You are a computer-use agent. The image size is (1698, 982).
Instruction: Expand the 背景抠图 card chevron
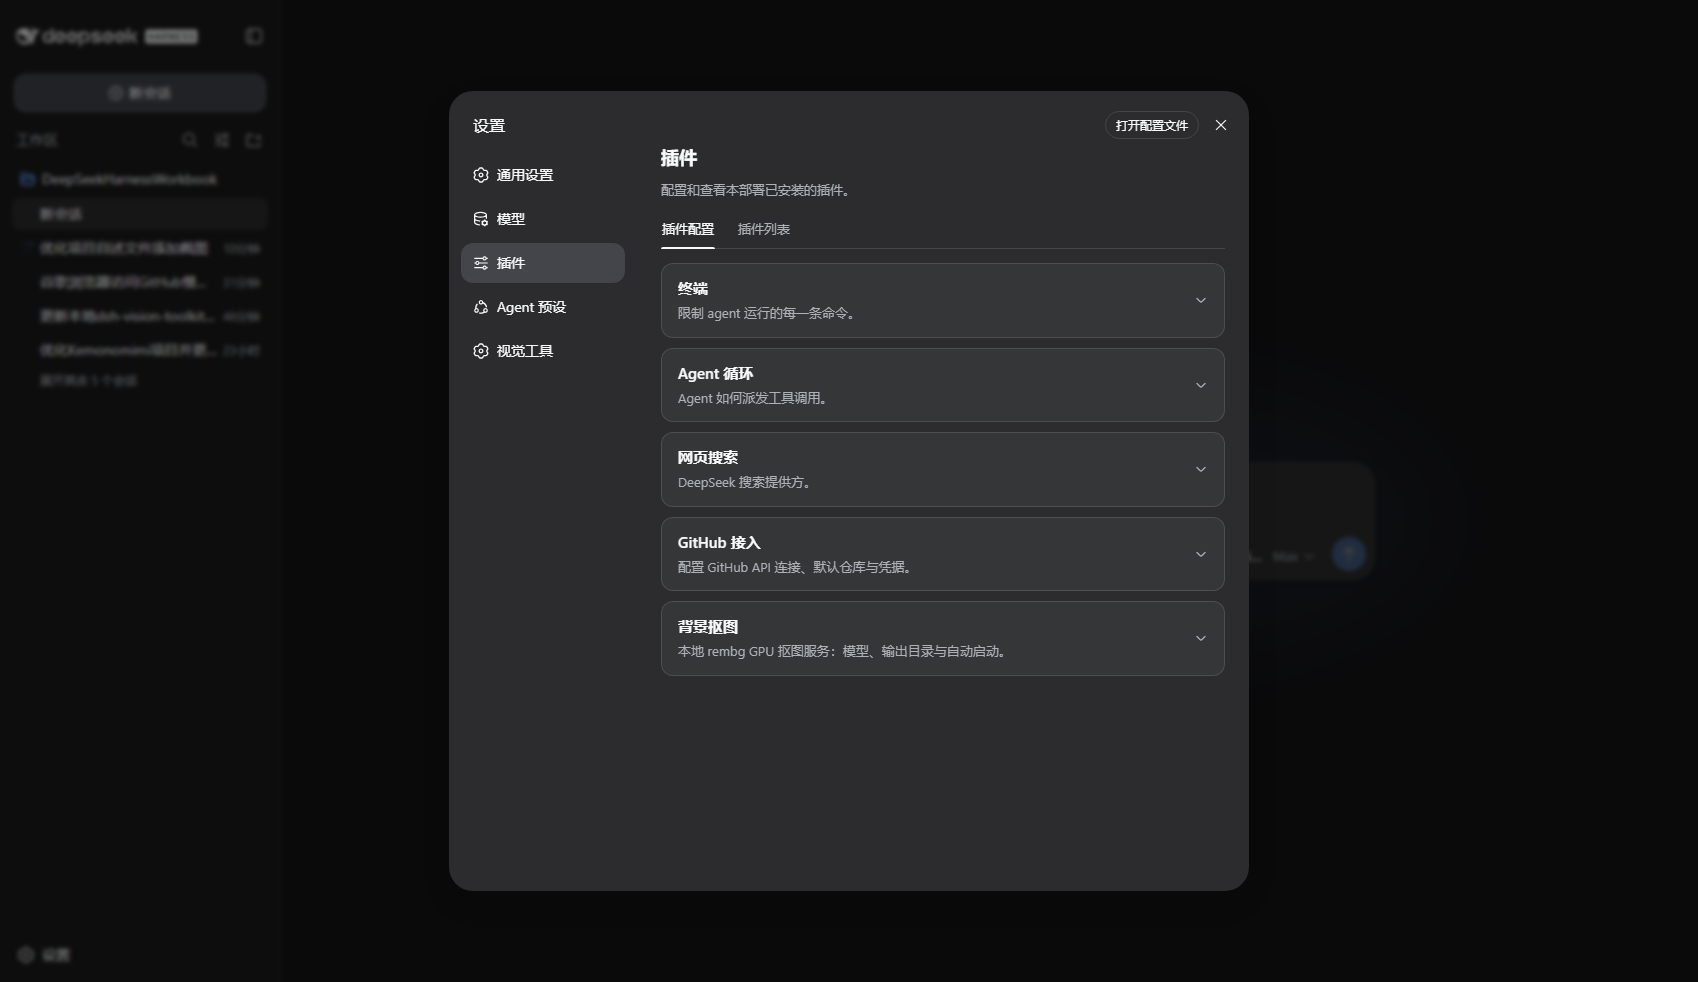click(1201, 638)
